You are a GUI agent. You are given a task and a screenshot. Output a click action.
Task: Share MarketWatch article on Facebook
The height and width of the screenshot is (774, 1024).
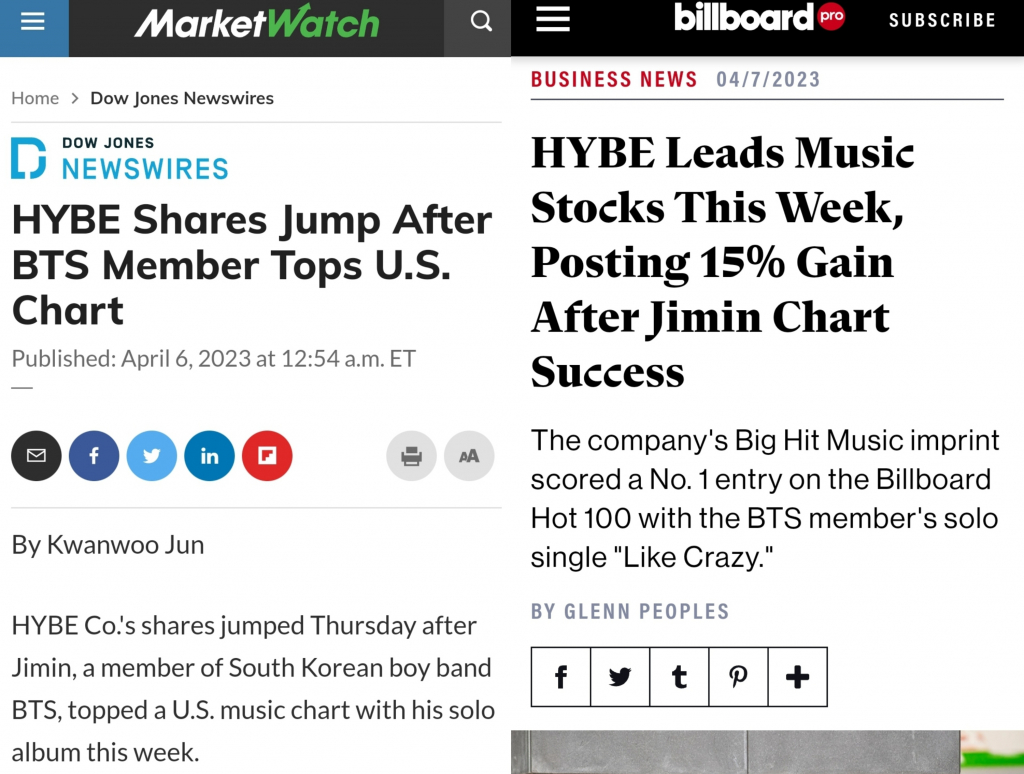[94, 456]
